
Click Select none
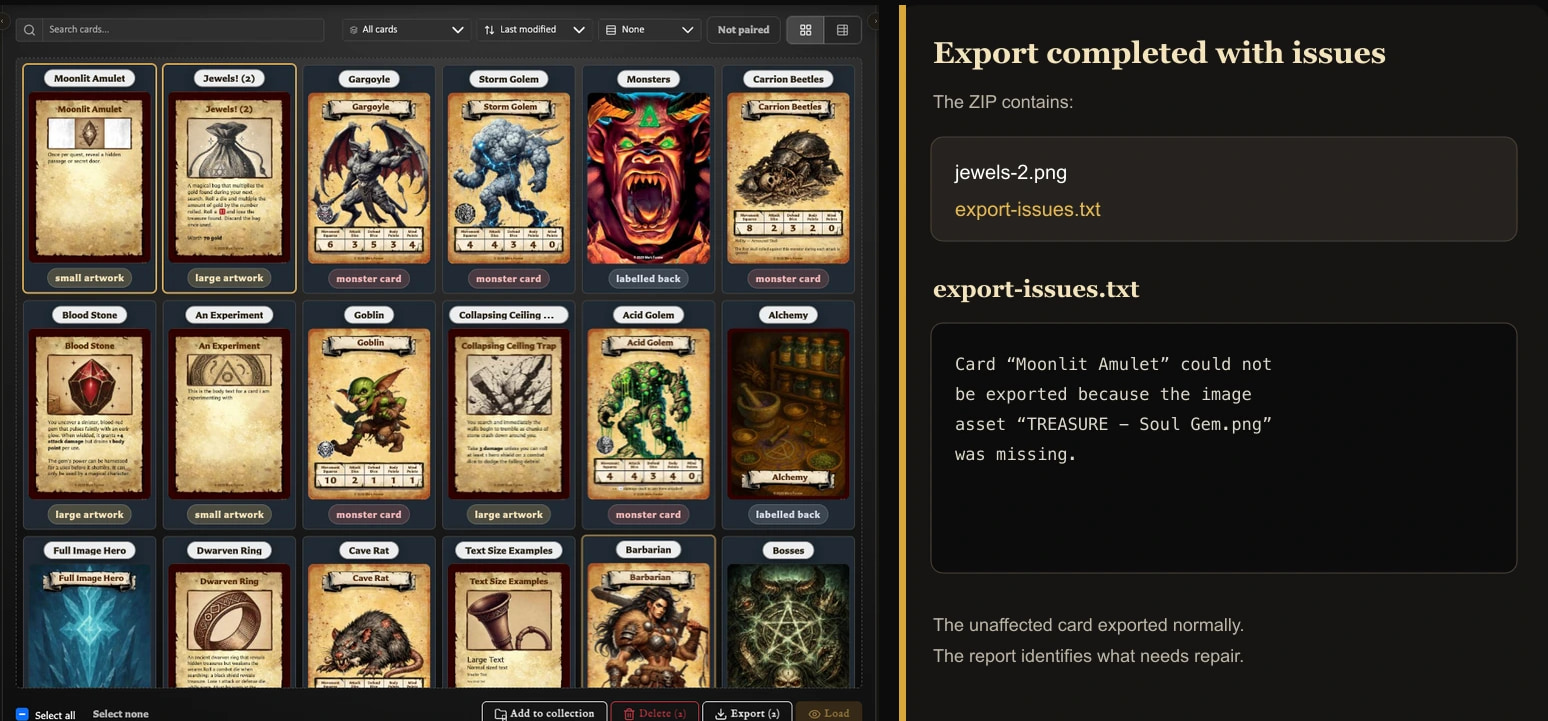[x=120, y=714]
